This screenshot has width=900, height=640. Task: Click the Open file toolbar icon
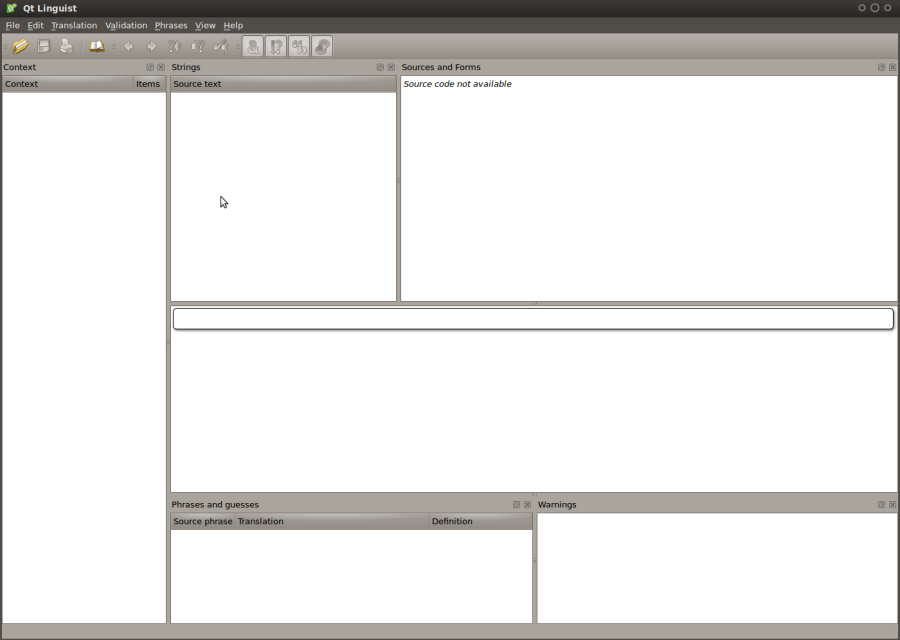point(20,46)
